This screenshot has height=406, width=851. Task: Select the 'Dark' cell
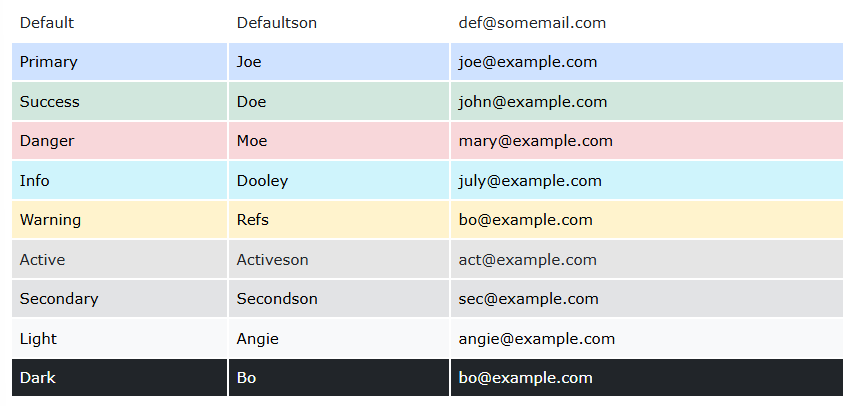pyautogui.click(x=119, y=378)
